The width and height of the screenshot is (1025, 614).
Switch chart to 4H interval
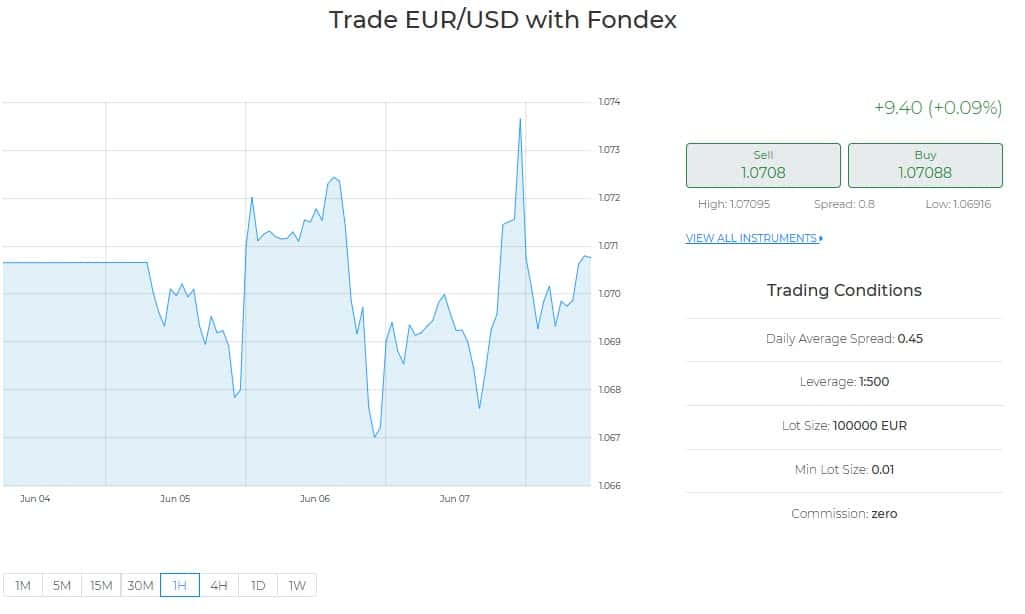tap(219, 585)
